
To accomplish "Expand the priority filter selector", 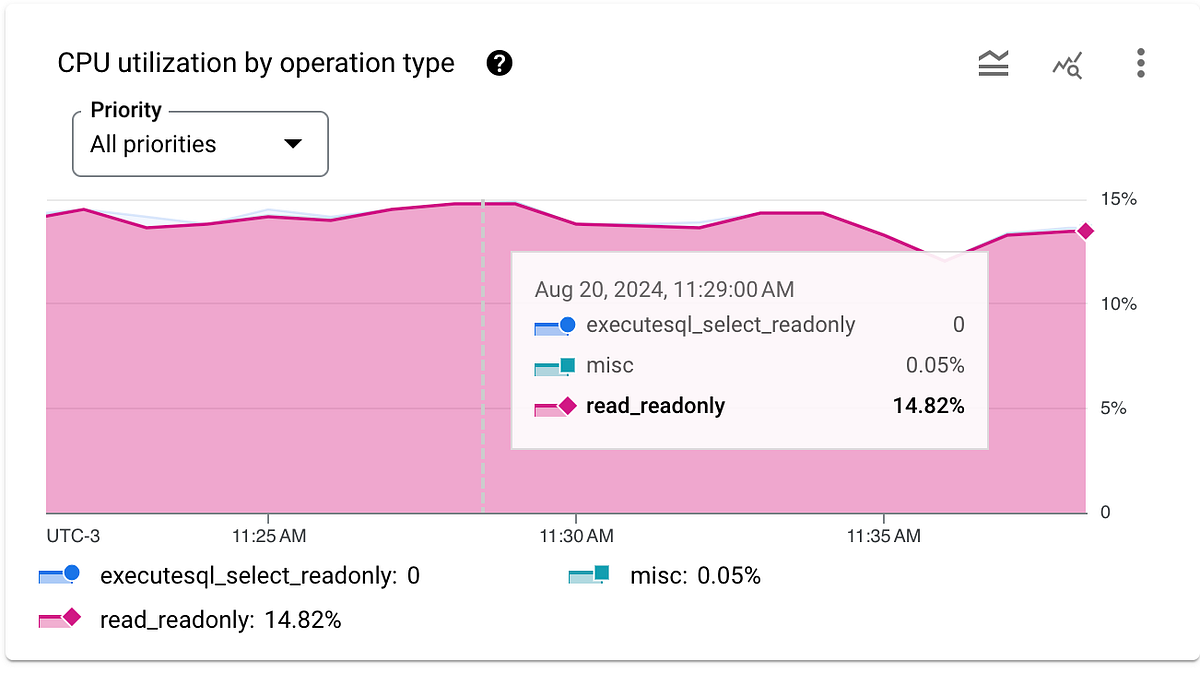I will (200, 143).
